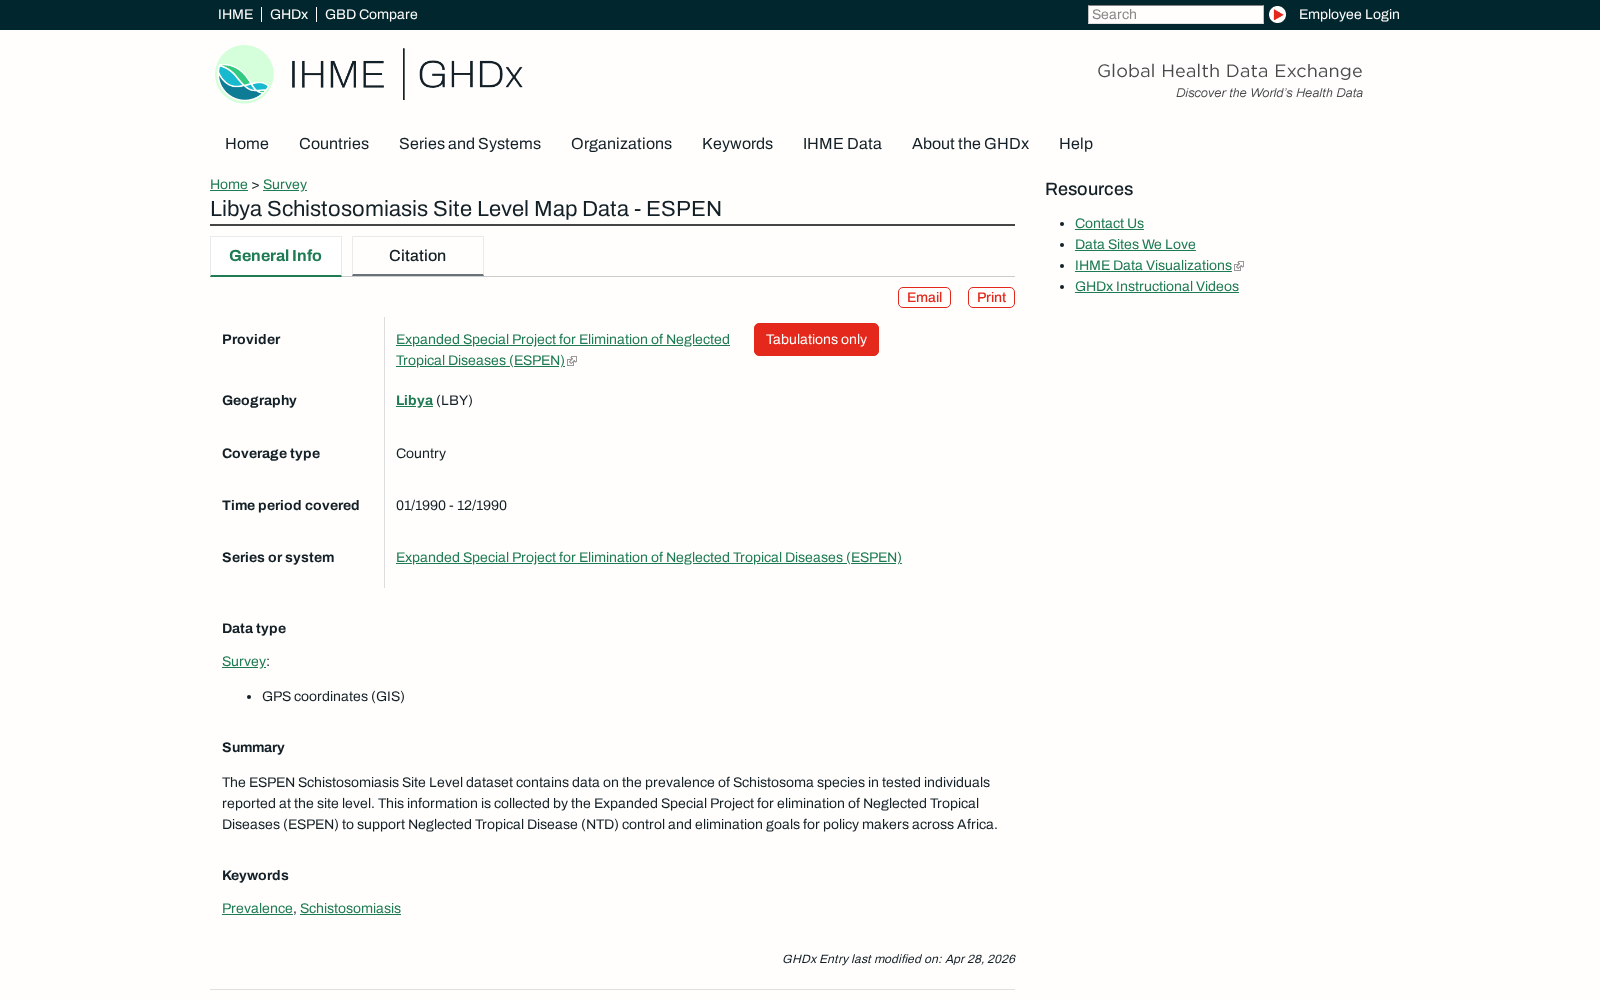Click the '01/1990 - 12/1990' time period value
Screen dimensions: 1600x1000
coord(451,505)
